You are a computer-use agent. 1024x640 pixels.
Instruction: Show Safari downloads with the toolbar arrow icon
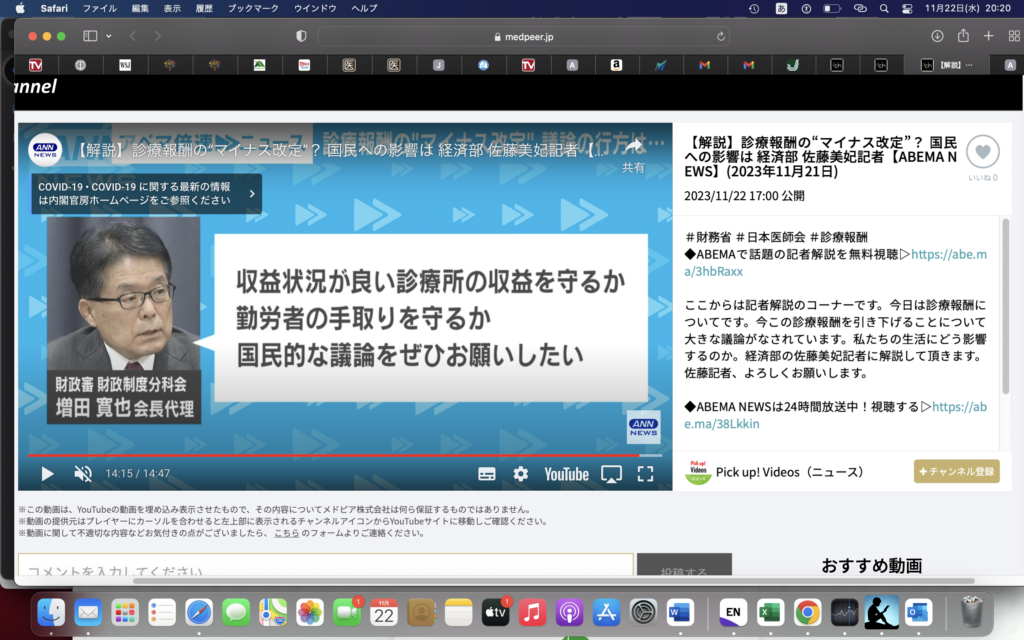coord(936,35)
